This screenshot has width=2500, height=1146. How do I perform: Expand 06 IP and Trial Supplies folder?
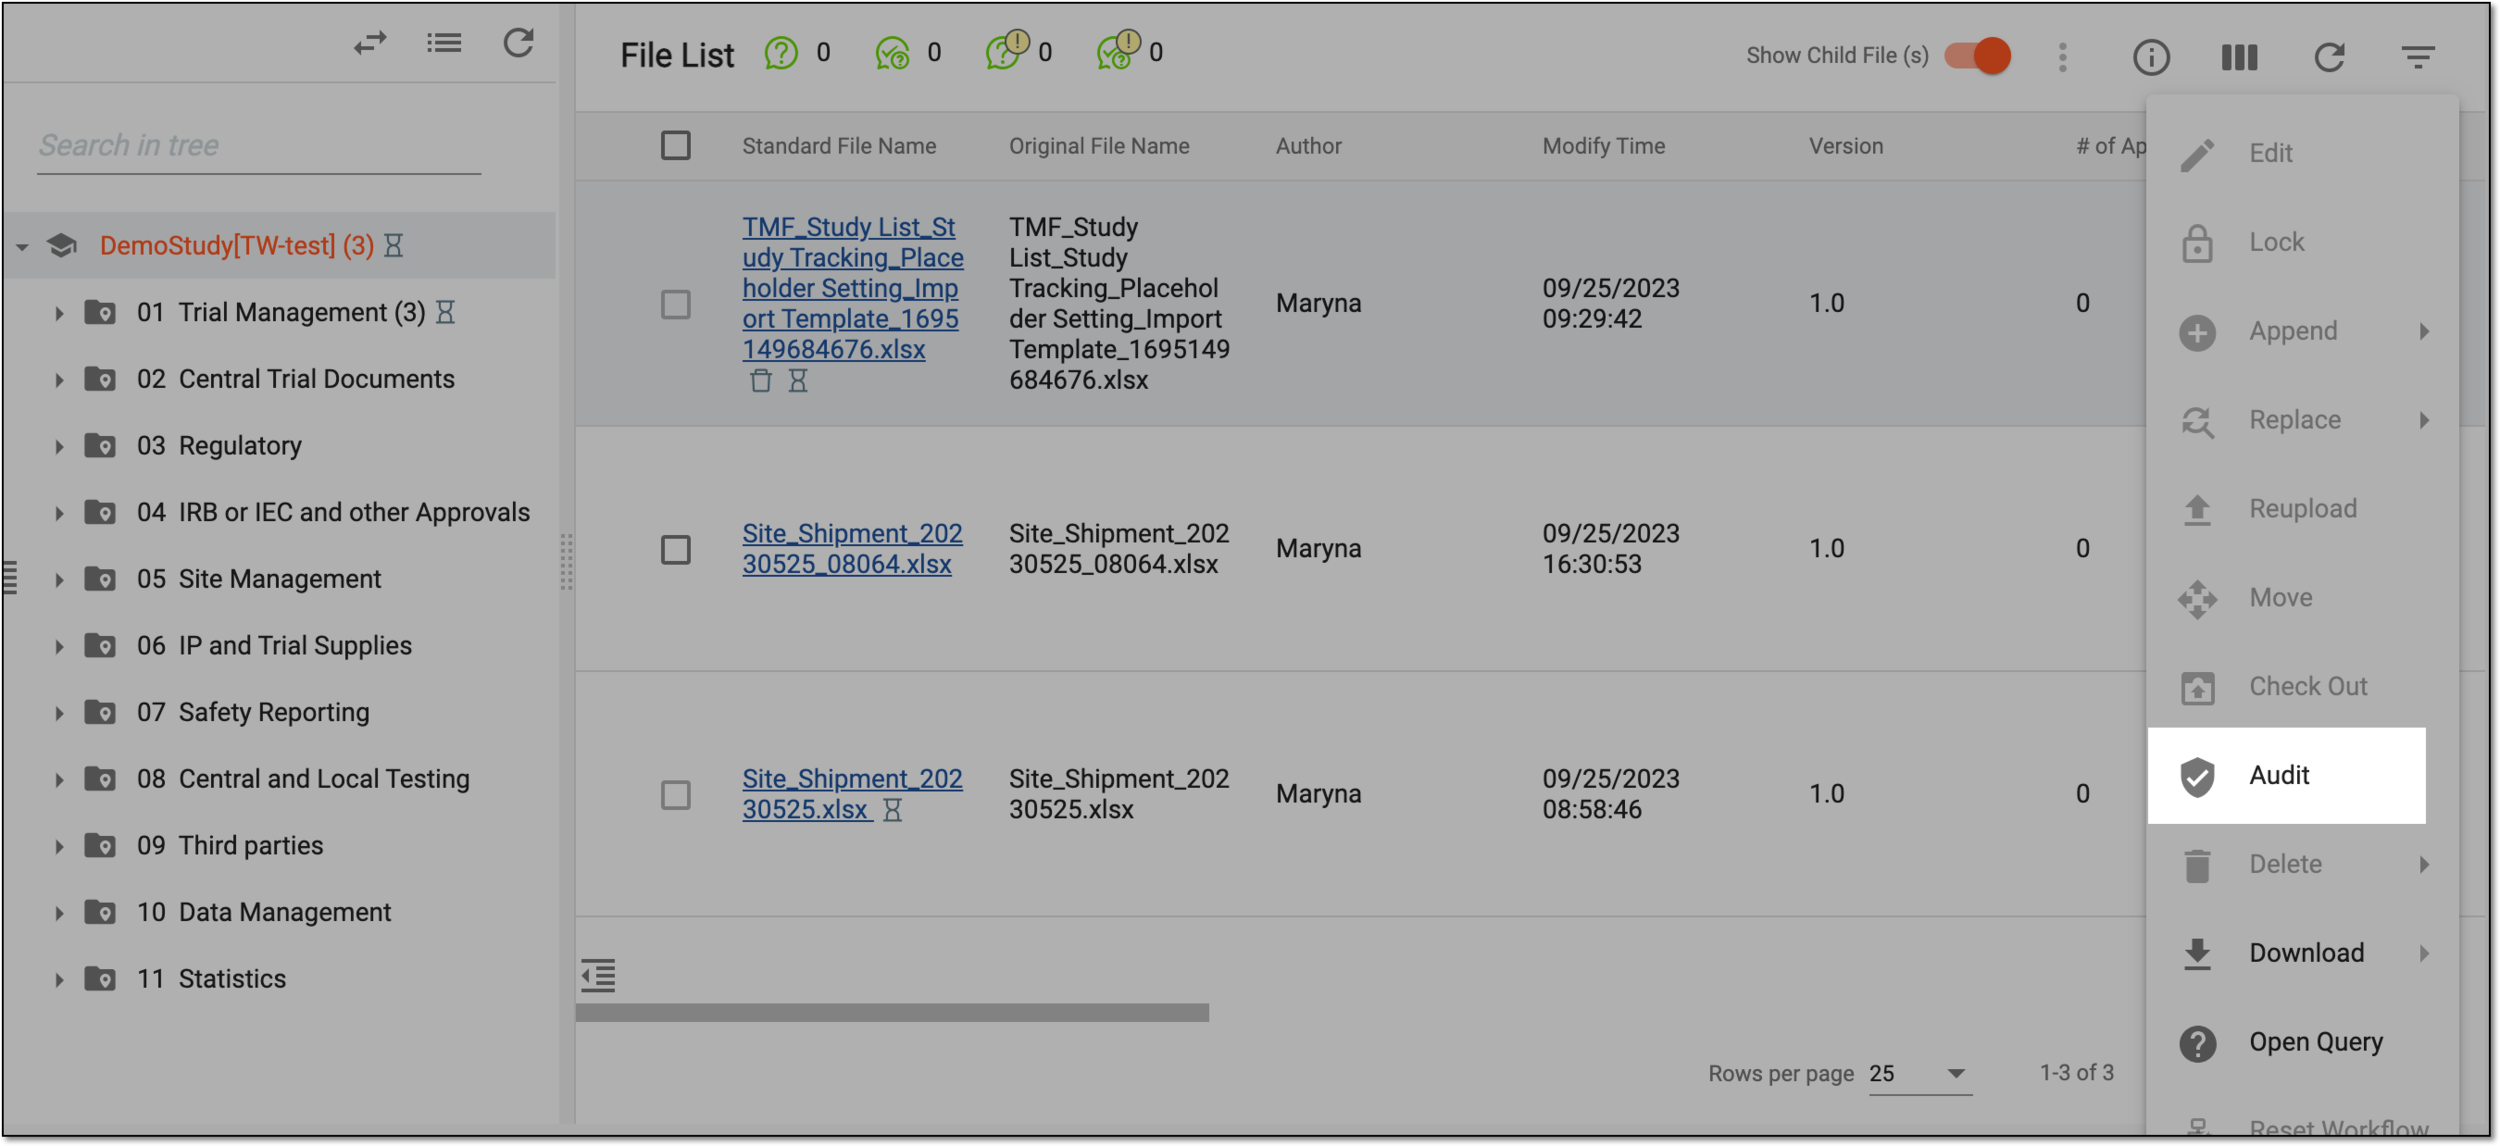pos(59,647)
